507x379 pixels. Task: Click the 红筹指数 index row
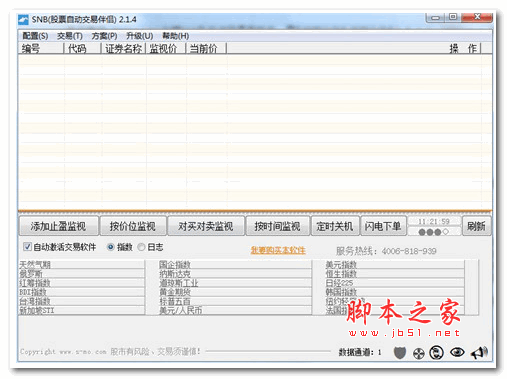tap(82, 283)
